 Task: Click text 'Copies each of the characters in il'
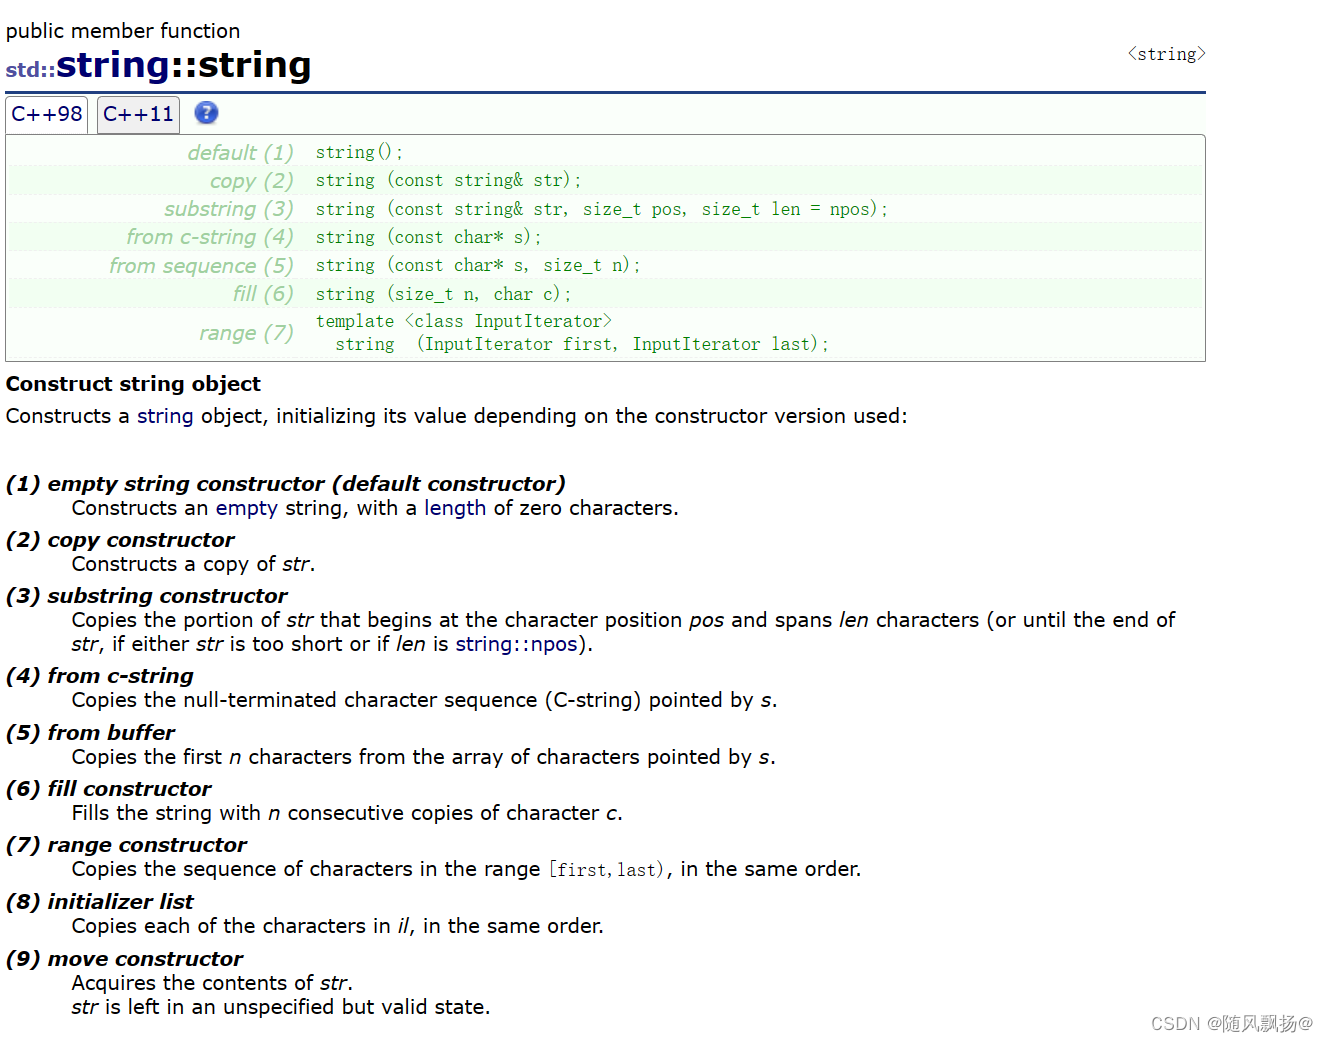[x=241, y=926]
